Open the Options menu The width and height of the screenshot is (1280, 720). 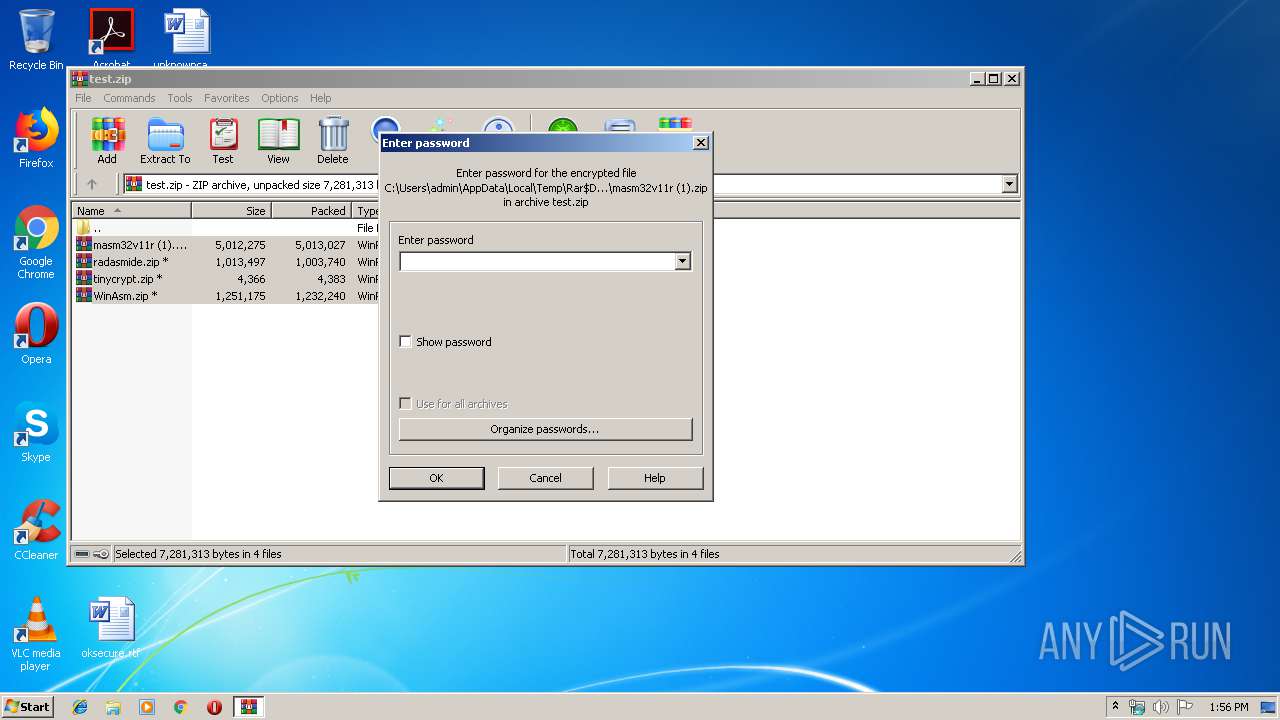[x=280, y=98]
